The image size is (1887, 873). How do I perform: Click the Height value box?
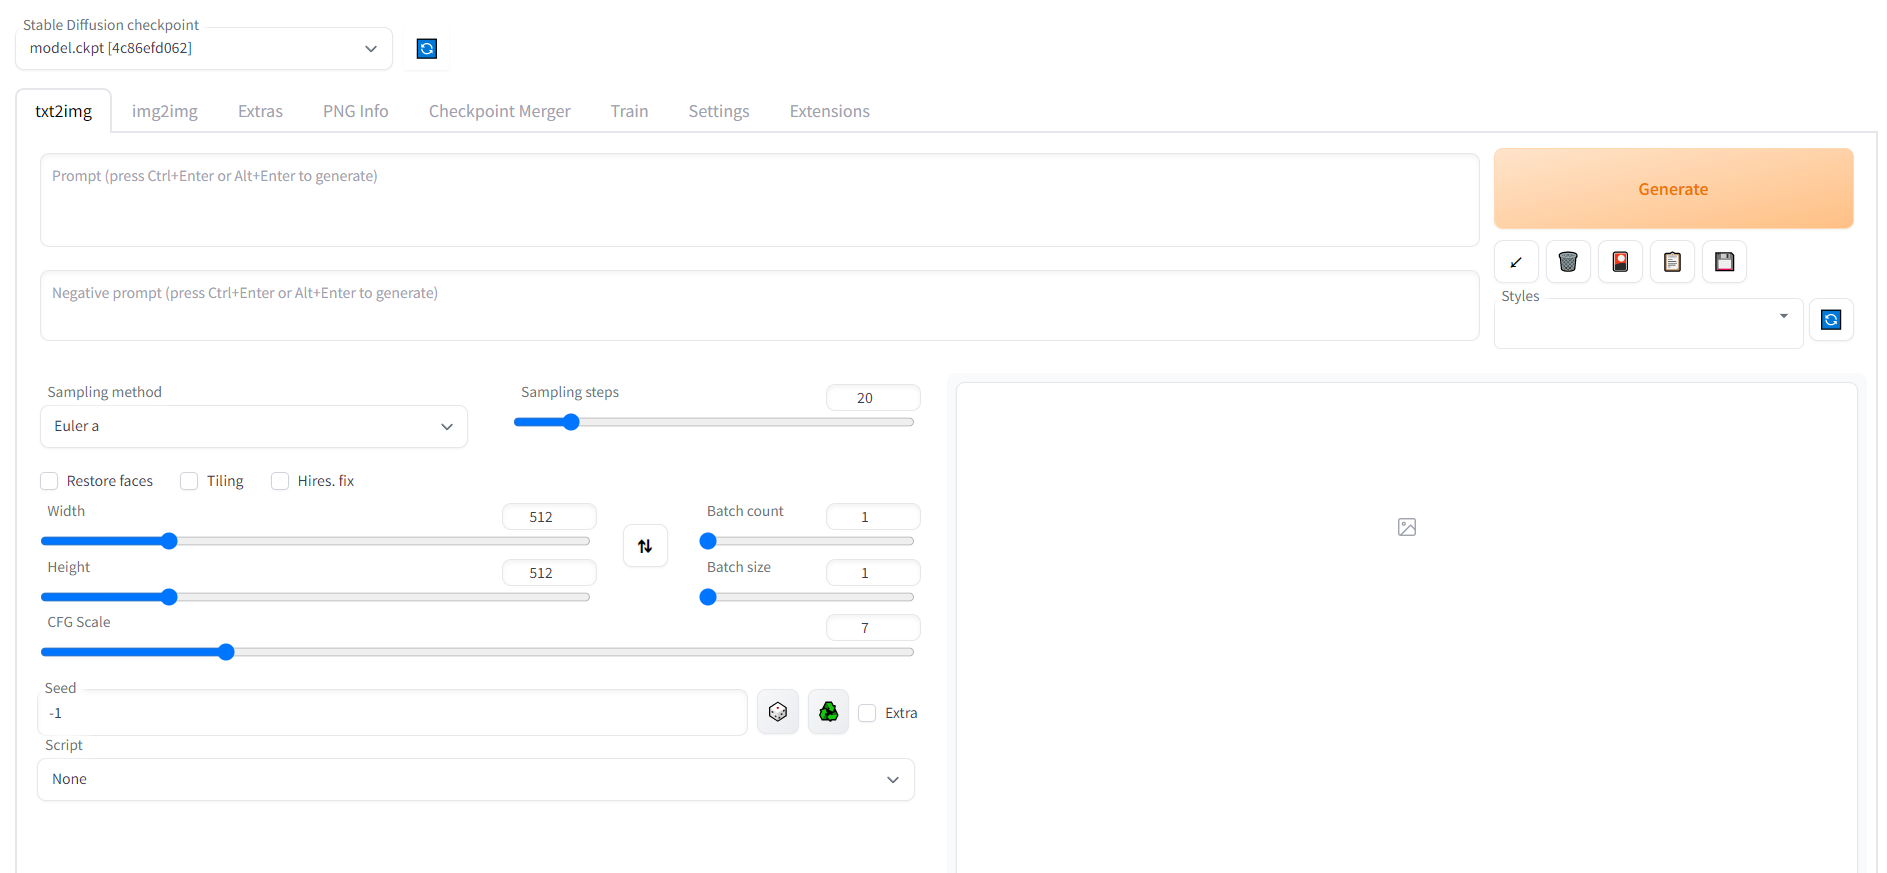[549, 573]
